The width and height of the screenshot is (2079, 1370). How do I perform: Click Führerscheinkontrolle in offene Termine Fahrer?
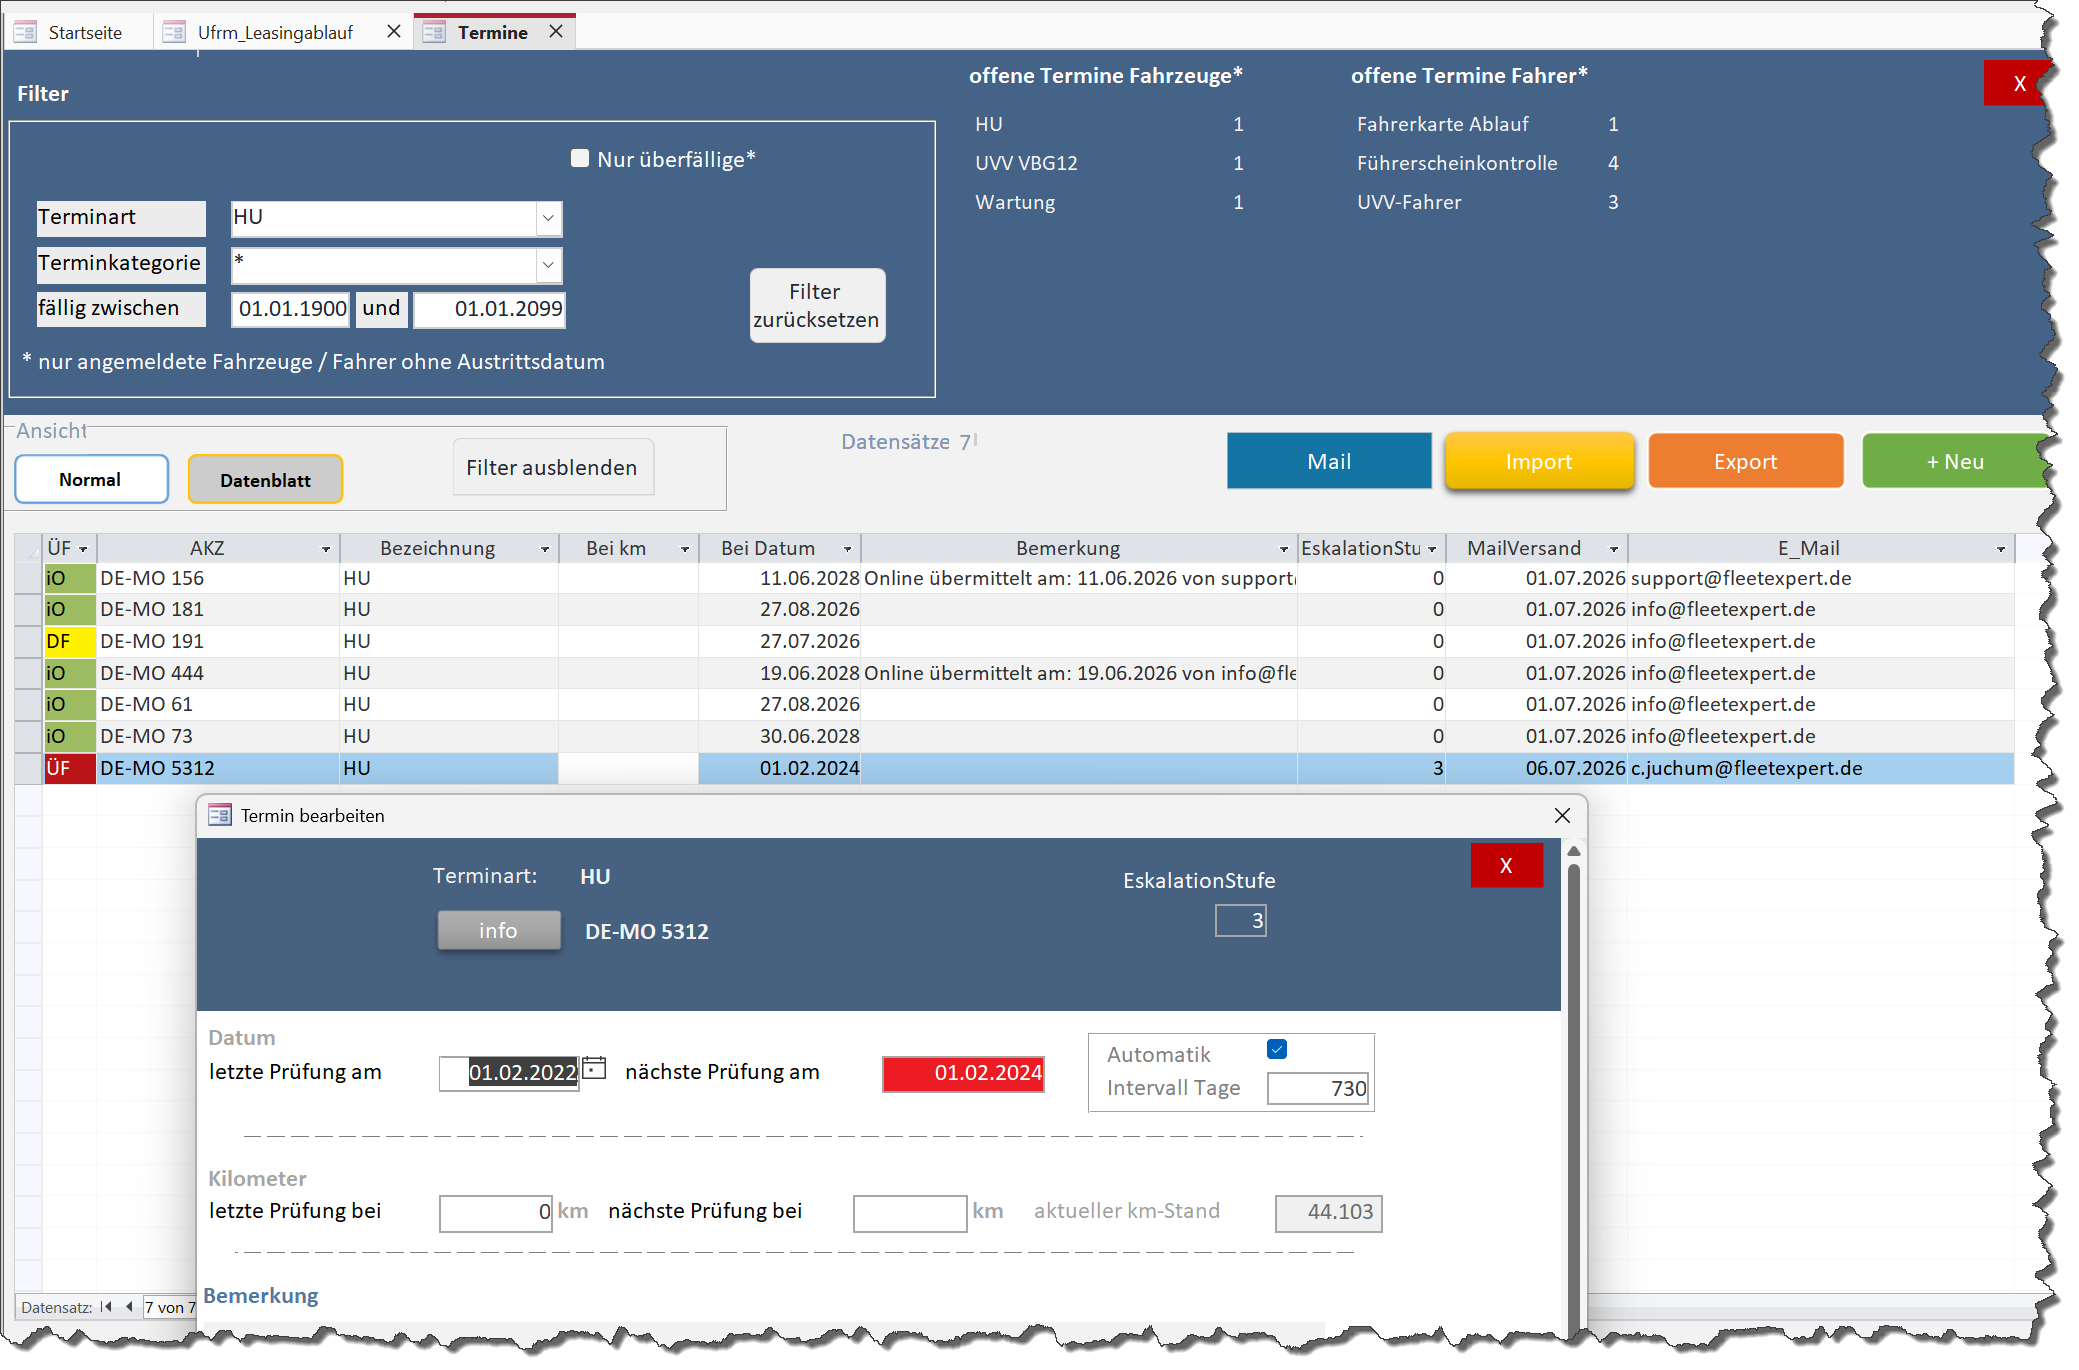(x=1457, y=163)
